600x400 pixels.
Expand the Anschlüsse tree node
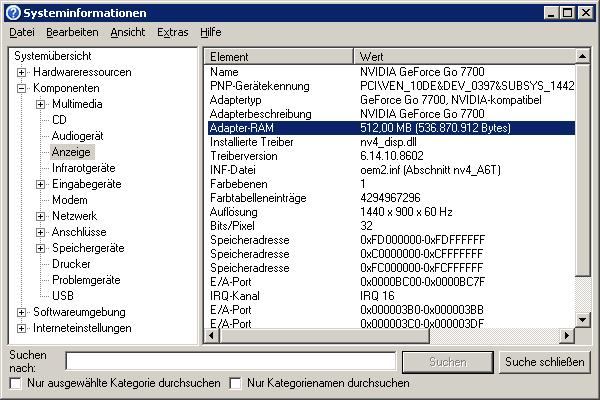pyautogui.click(x=41, y=232)
